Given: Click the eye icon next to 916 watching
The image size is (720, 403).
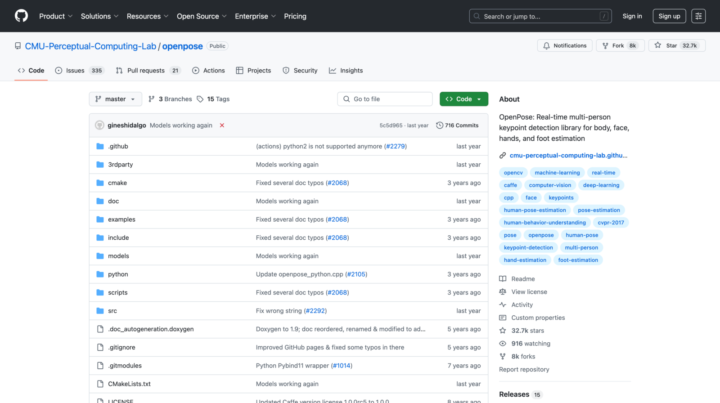Looking at the screenshot, I should point(503,343).
